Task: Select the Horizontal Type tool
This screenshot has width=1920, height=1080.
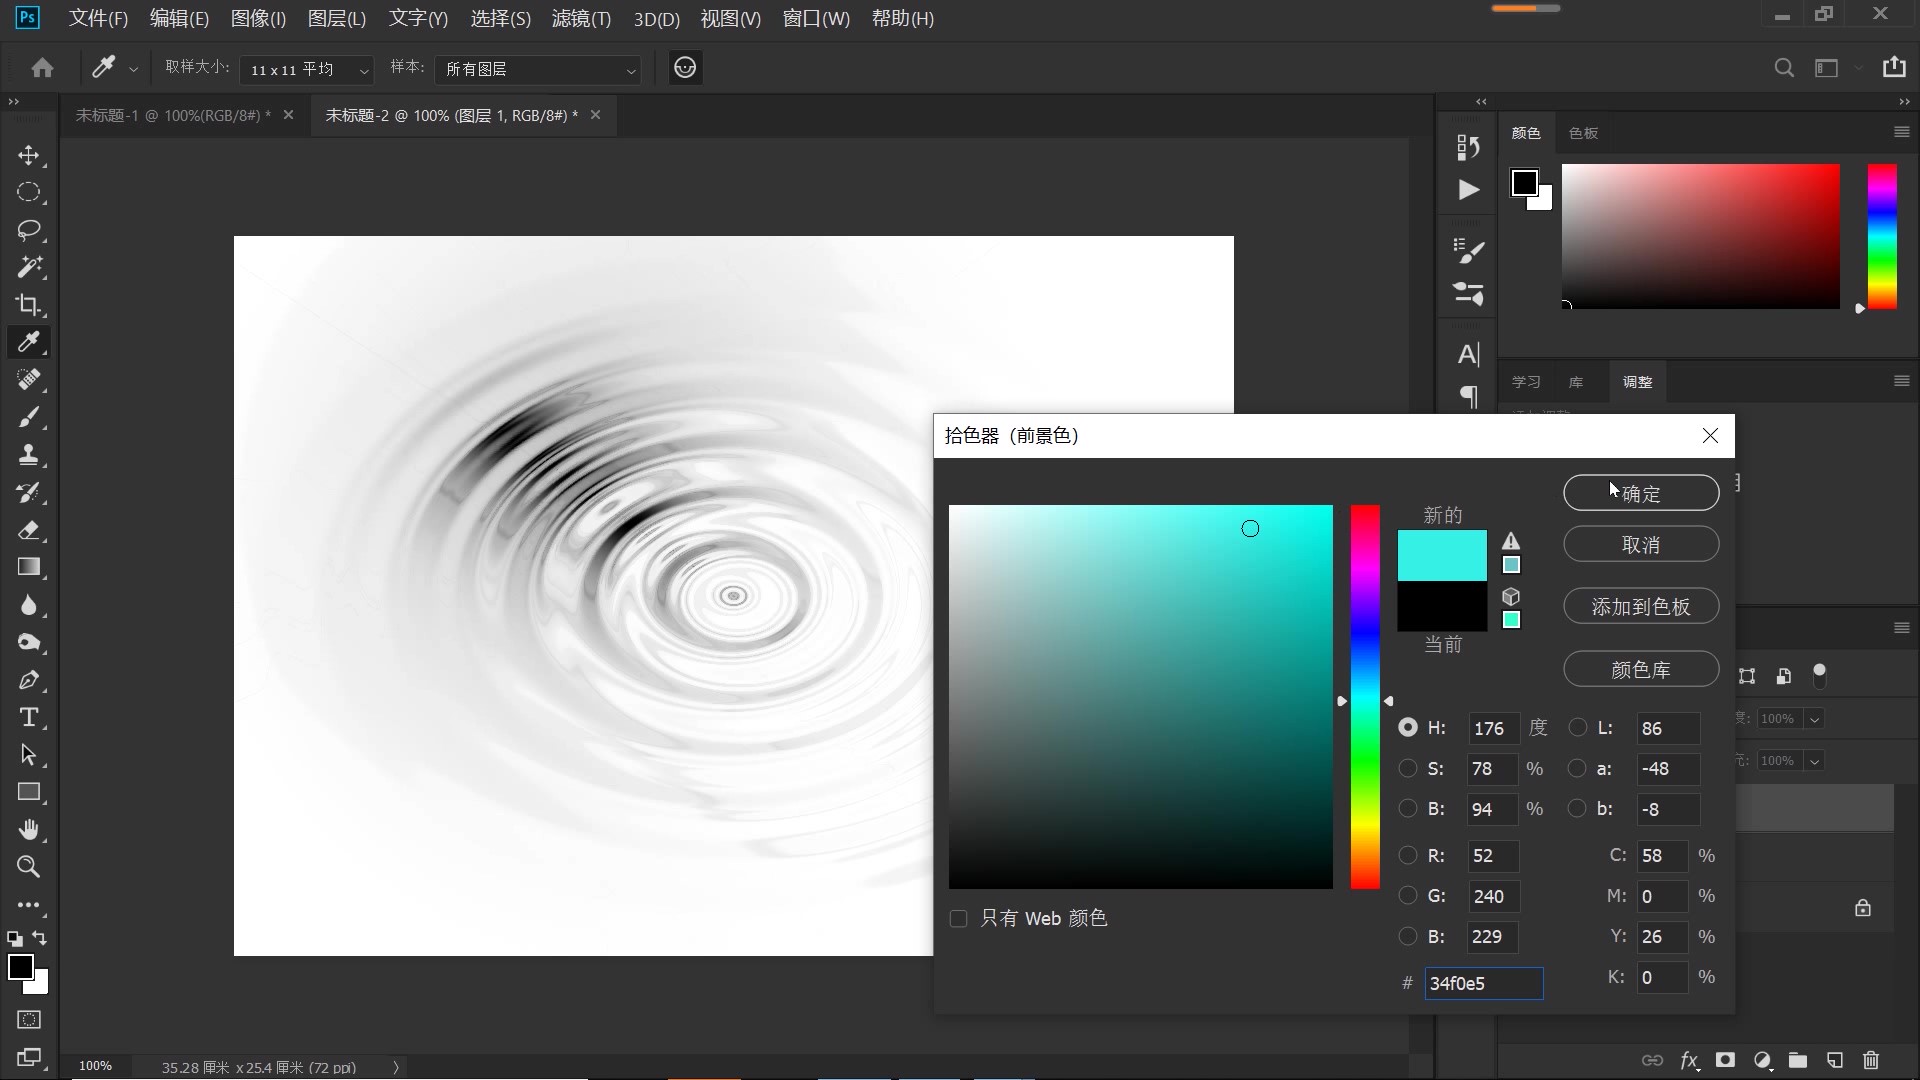Action: [x=28, y=717]
